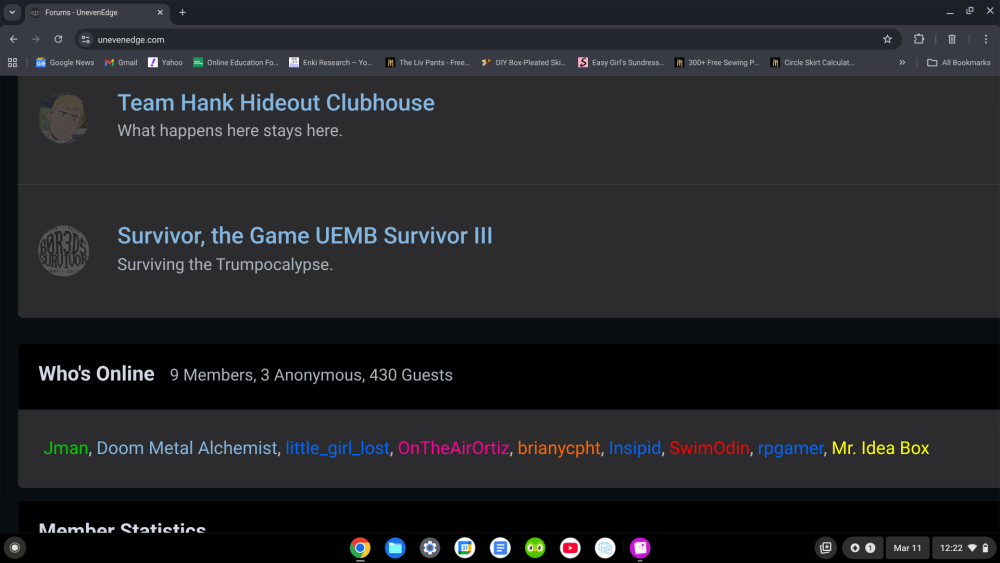The image size is (1000, 563).
Task: Open the apps grid icon in bookmarks bar
Action: pyautogui.click(x=13, y=62)
